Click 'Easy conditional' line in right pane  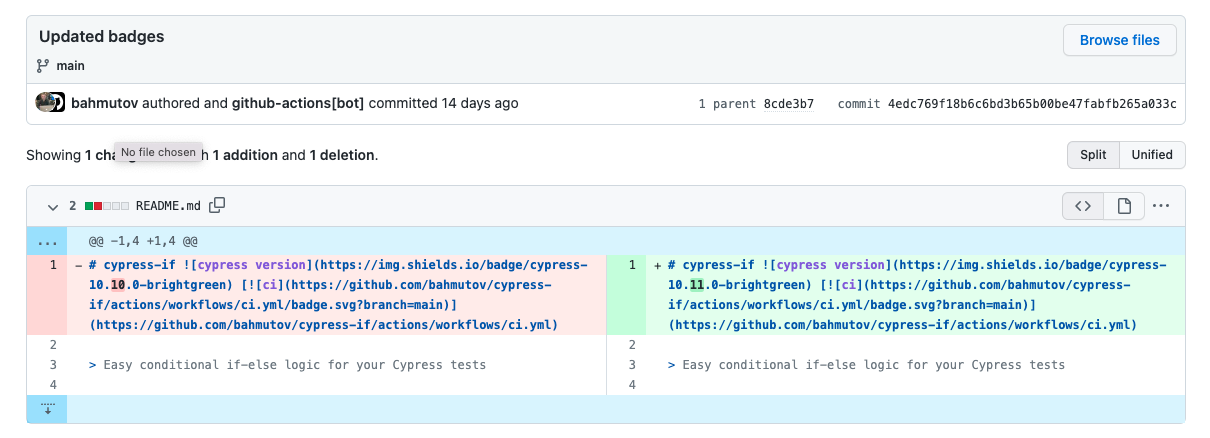click(x=866, y=365)
